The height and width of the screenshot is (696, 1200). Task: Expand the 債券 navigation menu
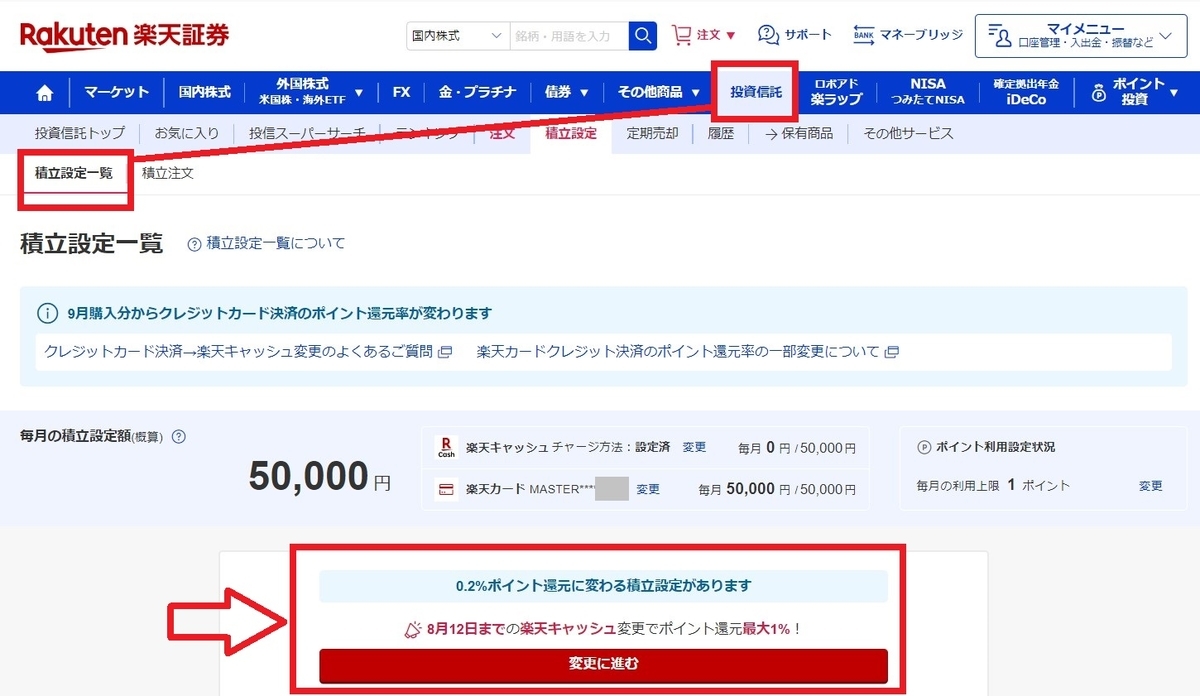tap(567, 92)
